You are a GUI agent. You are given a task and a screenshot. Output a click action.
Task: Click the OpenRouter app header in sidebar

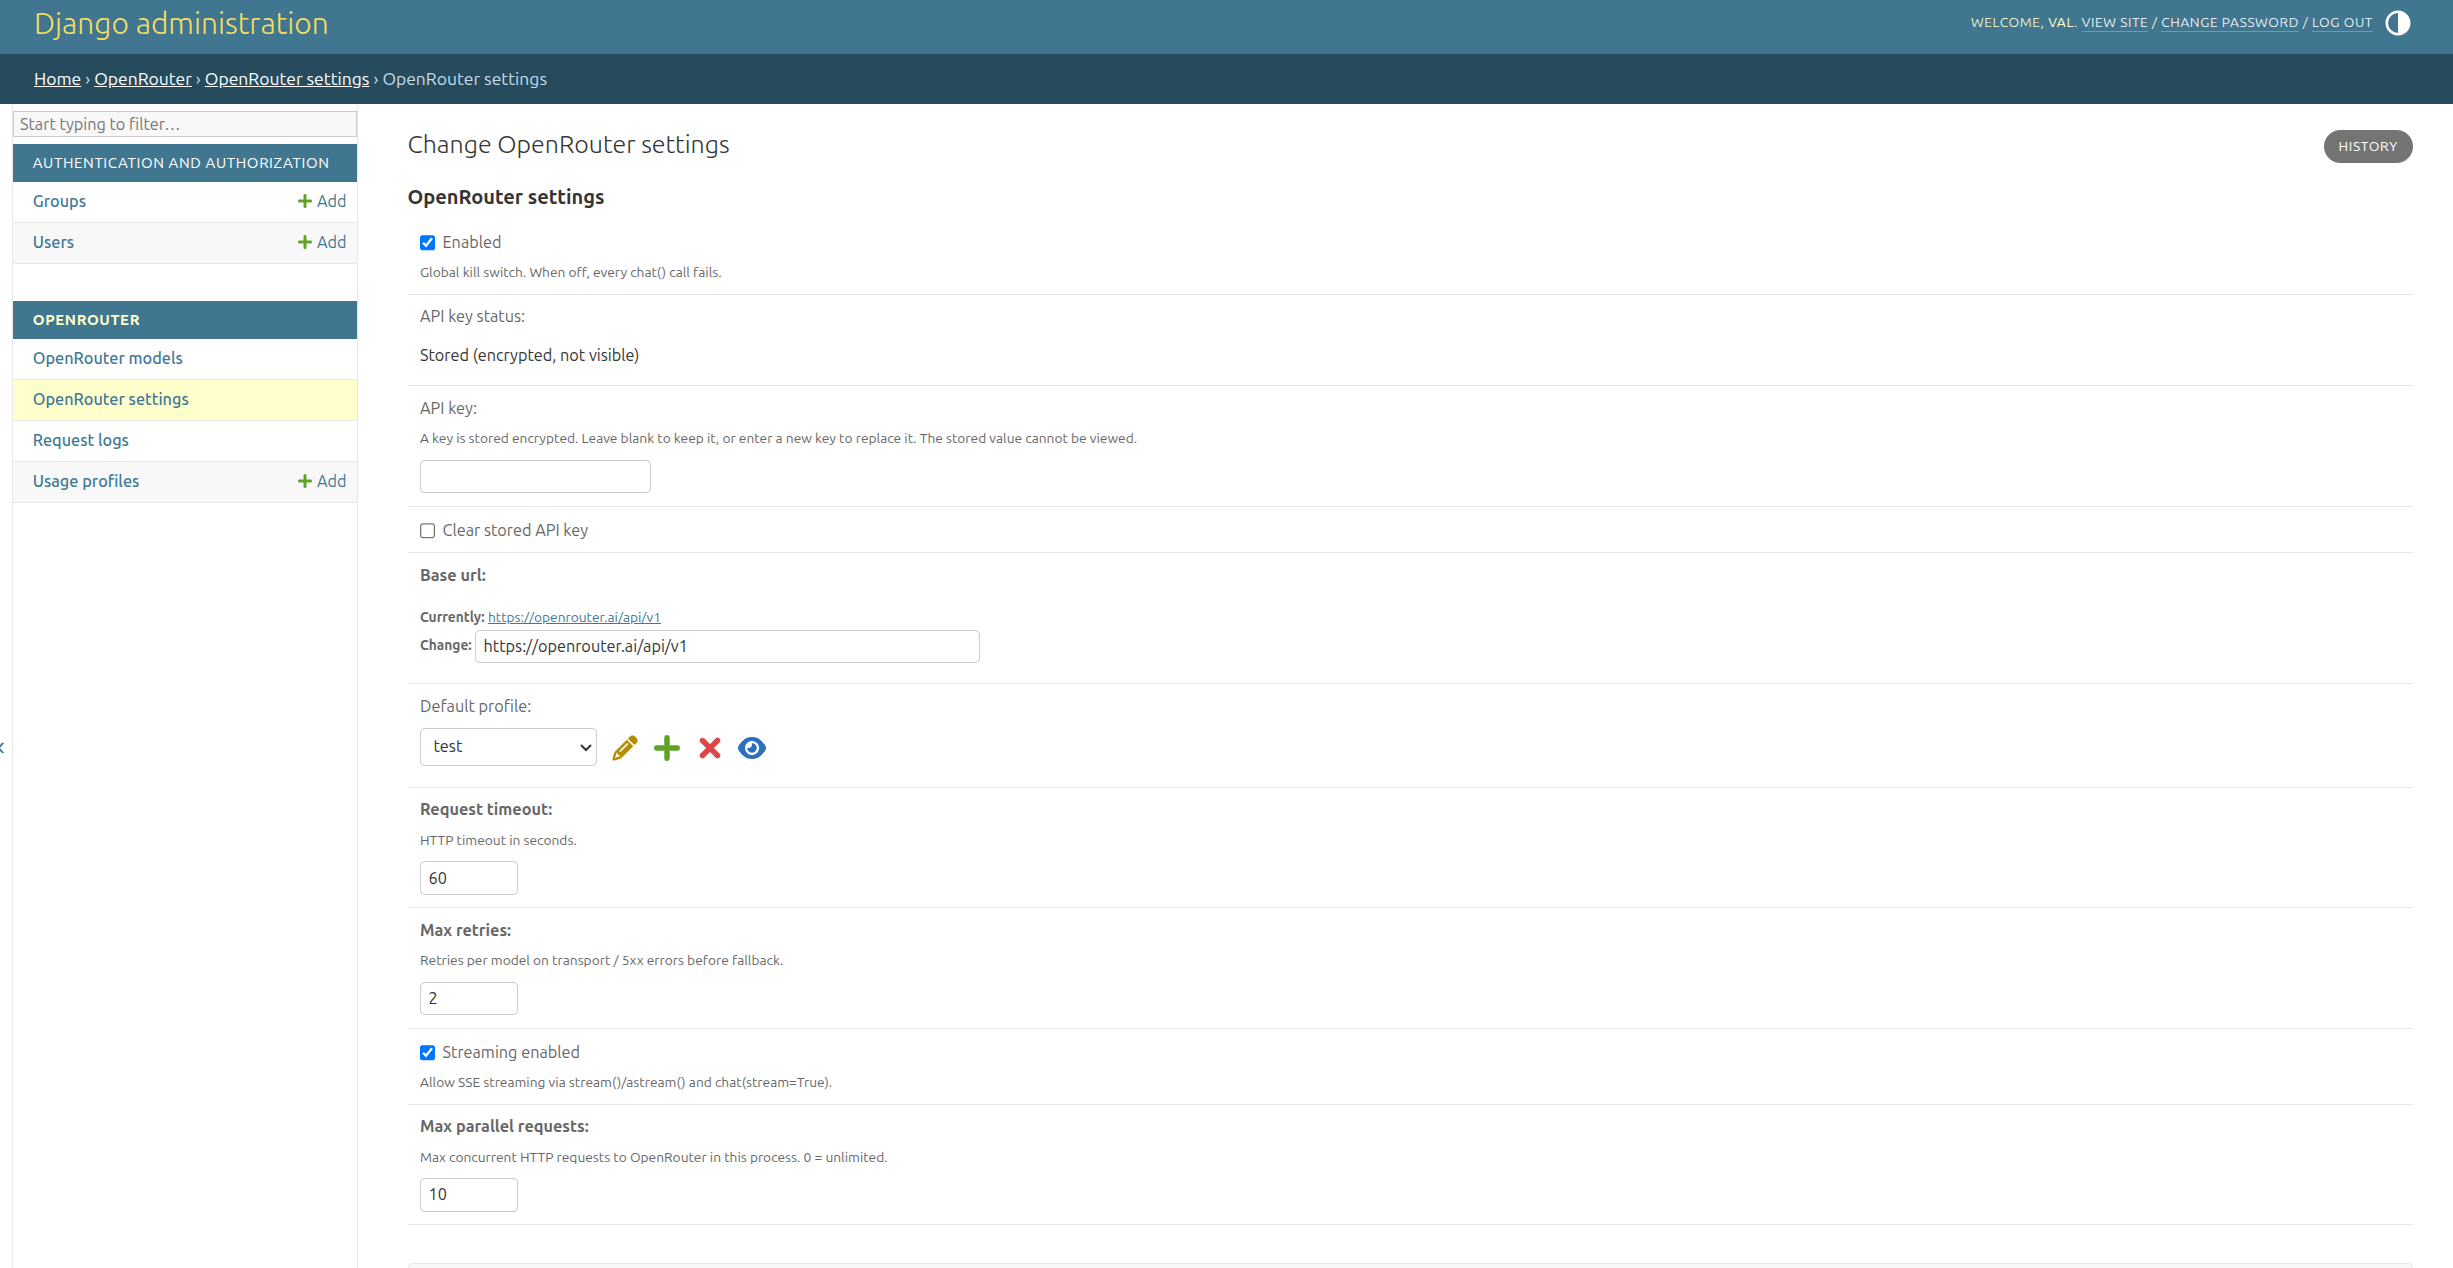pyautogui.click(x=86, y=320)
